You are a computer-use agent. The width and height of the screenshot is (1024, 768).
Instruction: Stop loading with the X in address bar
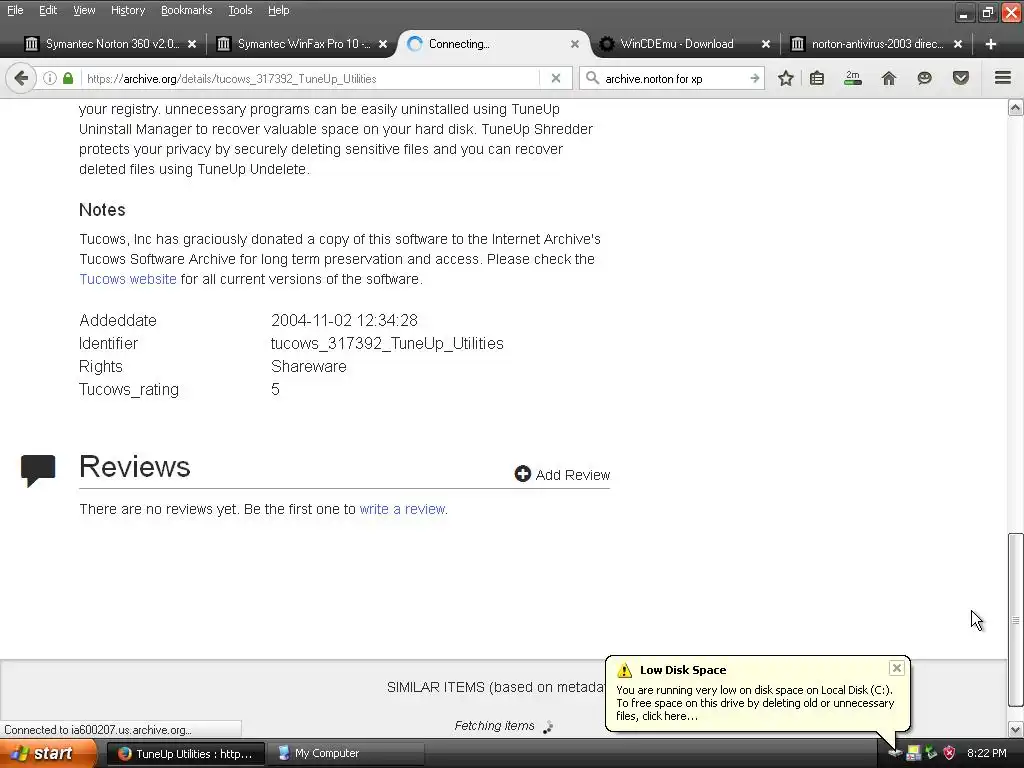tap(556, 78)
